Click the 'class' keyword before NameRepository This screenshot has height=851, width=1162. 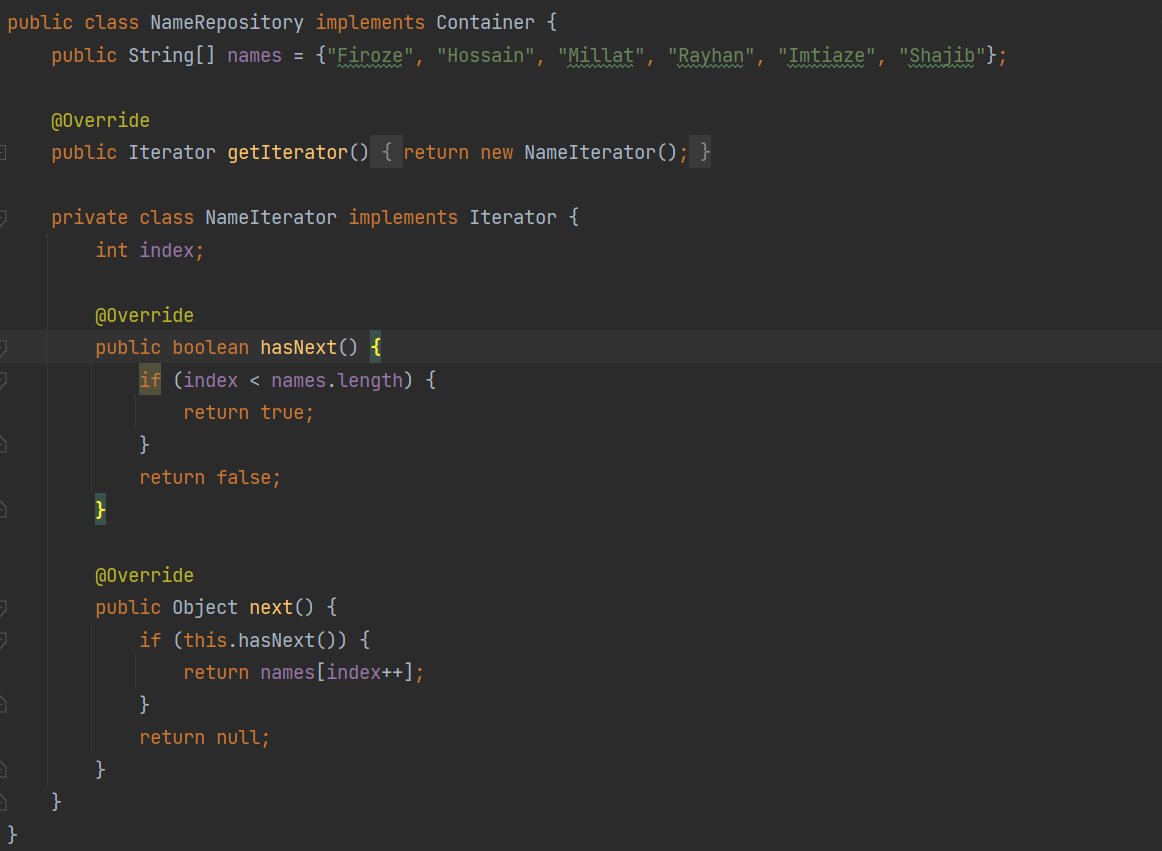pos(111,22)
